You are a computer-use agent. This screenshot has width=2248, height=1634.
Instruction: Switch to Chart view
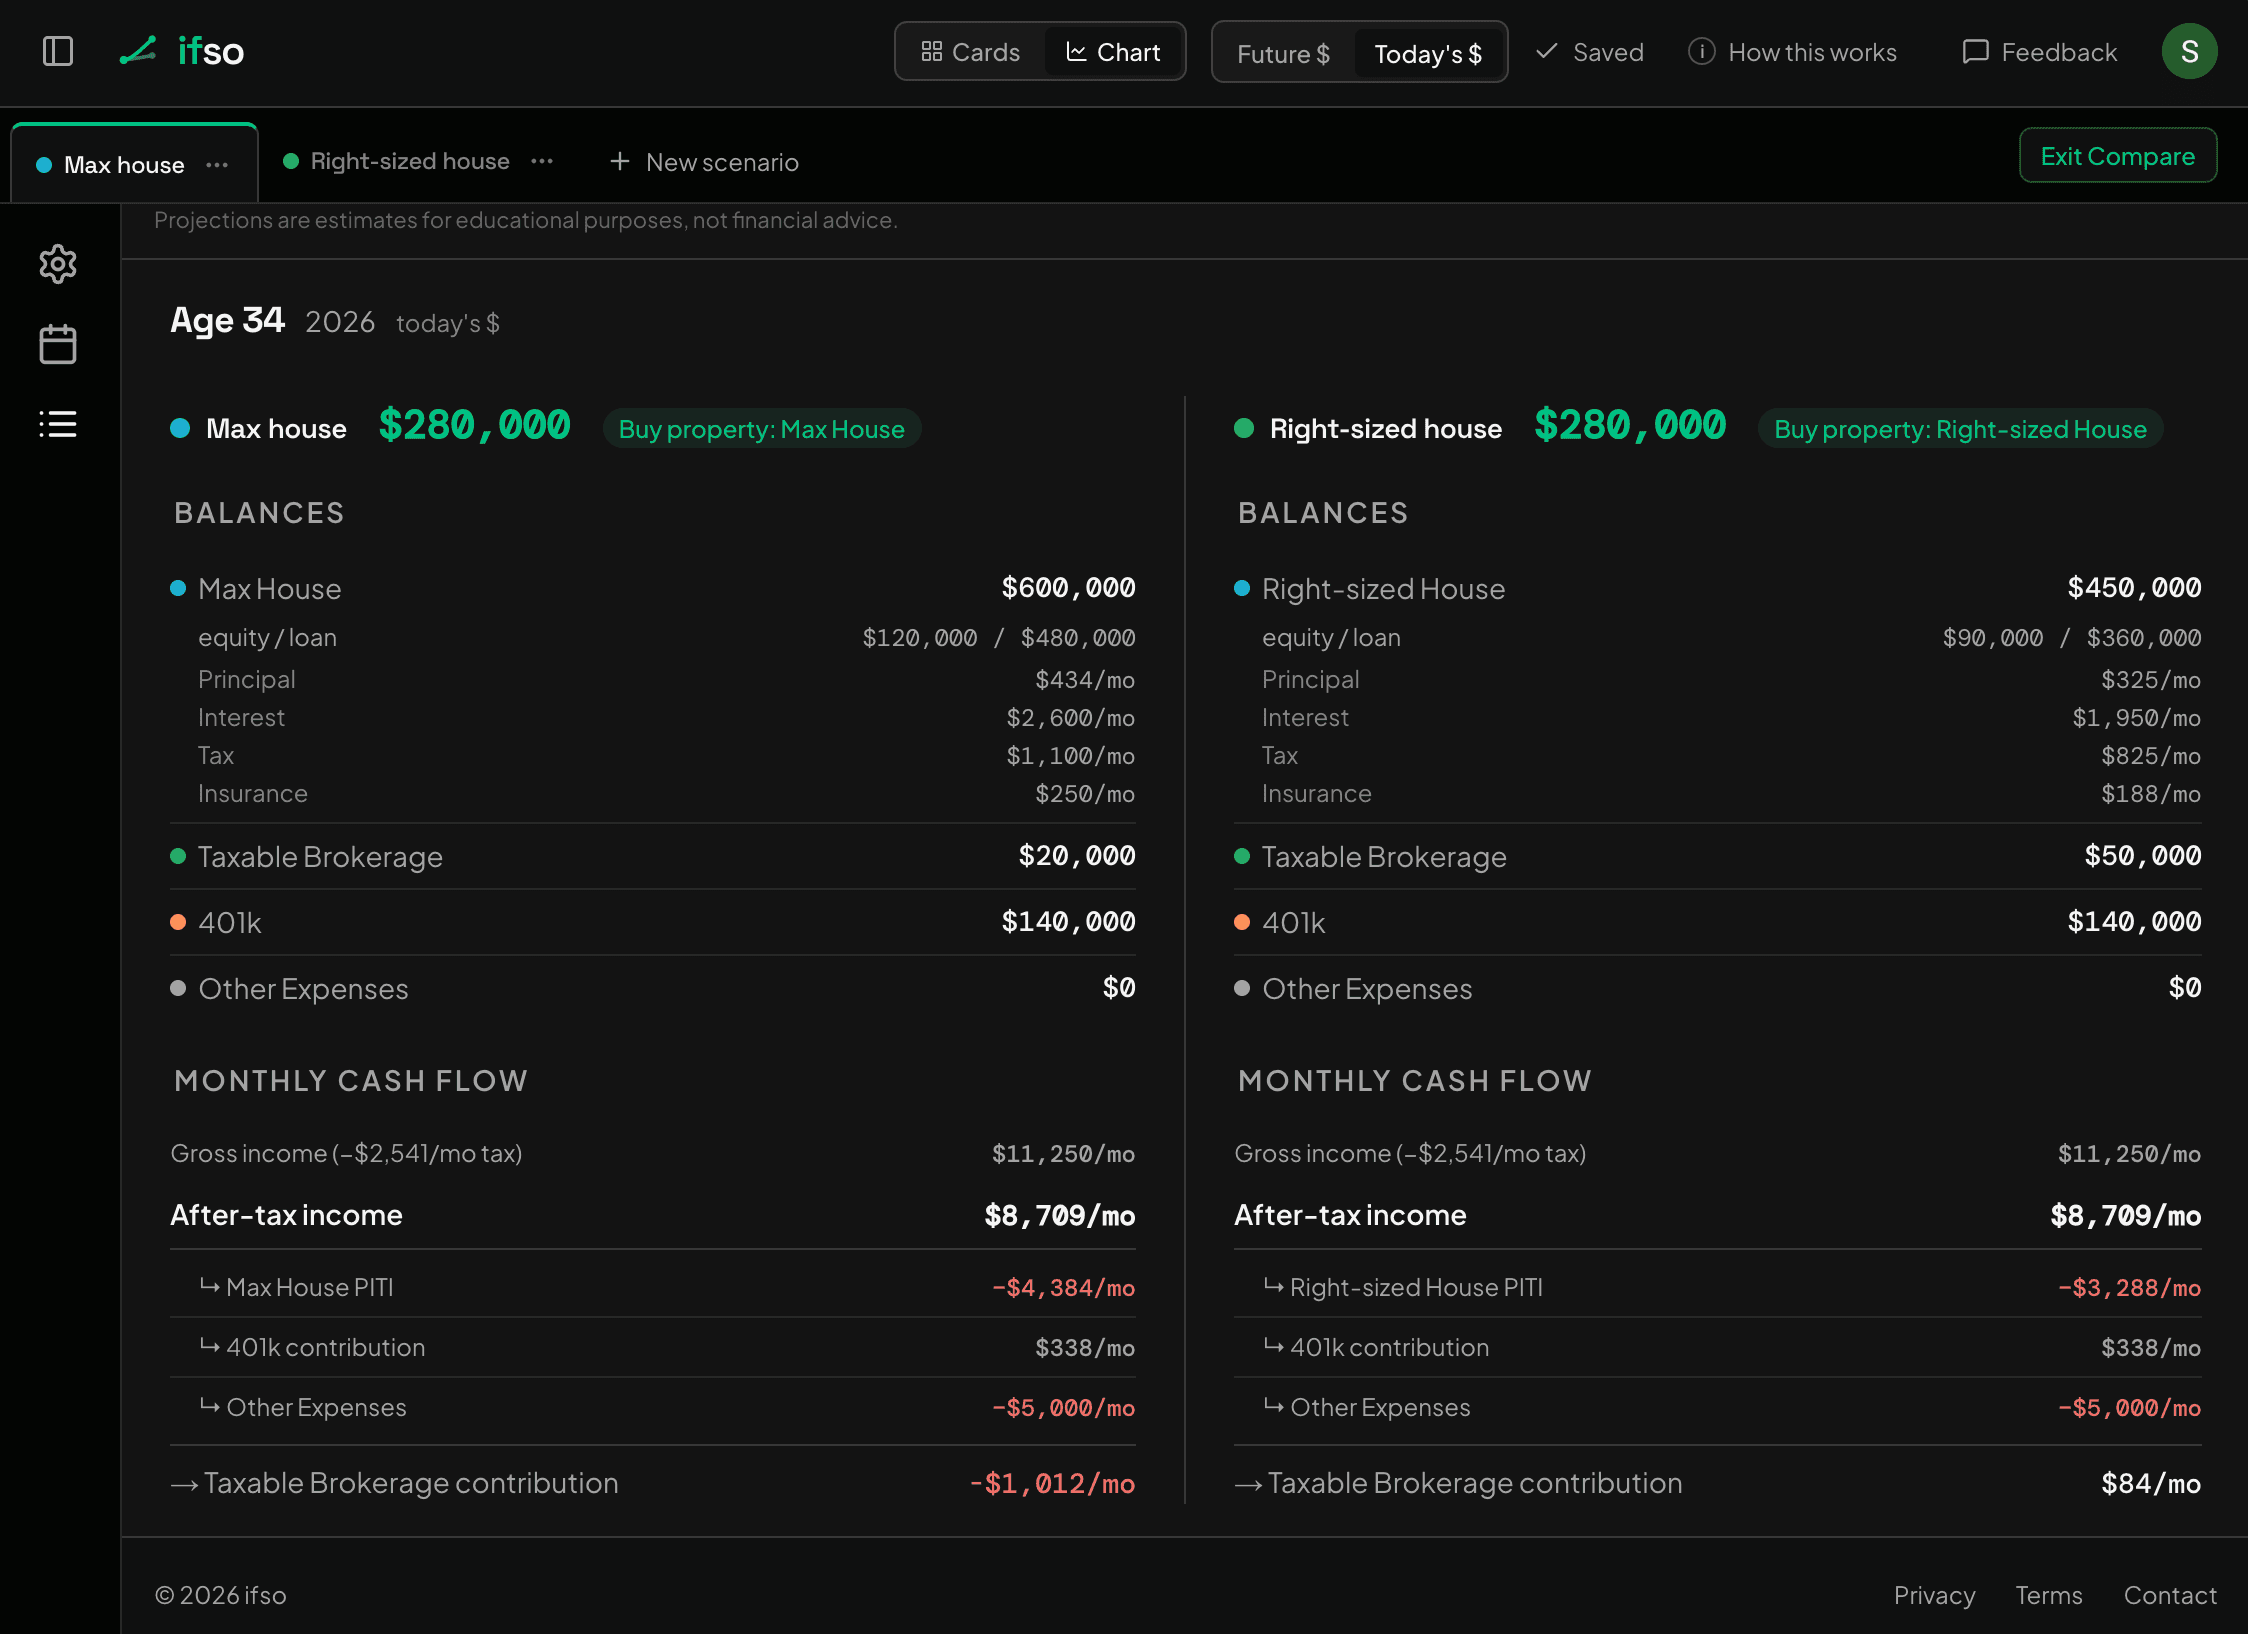point(1113,52)
